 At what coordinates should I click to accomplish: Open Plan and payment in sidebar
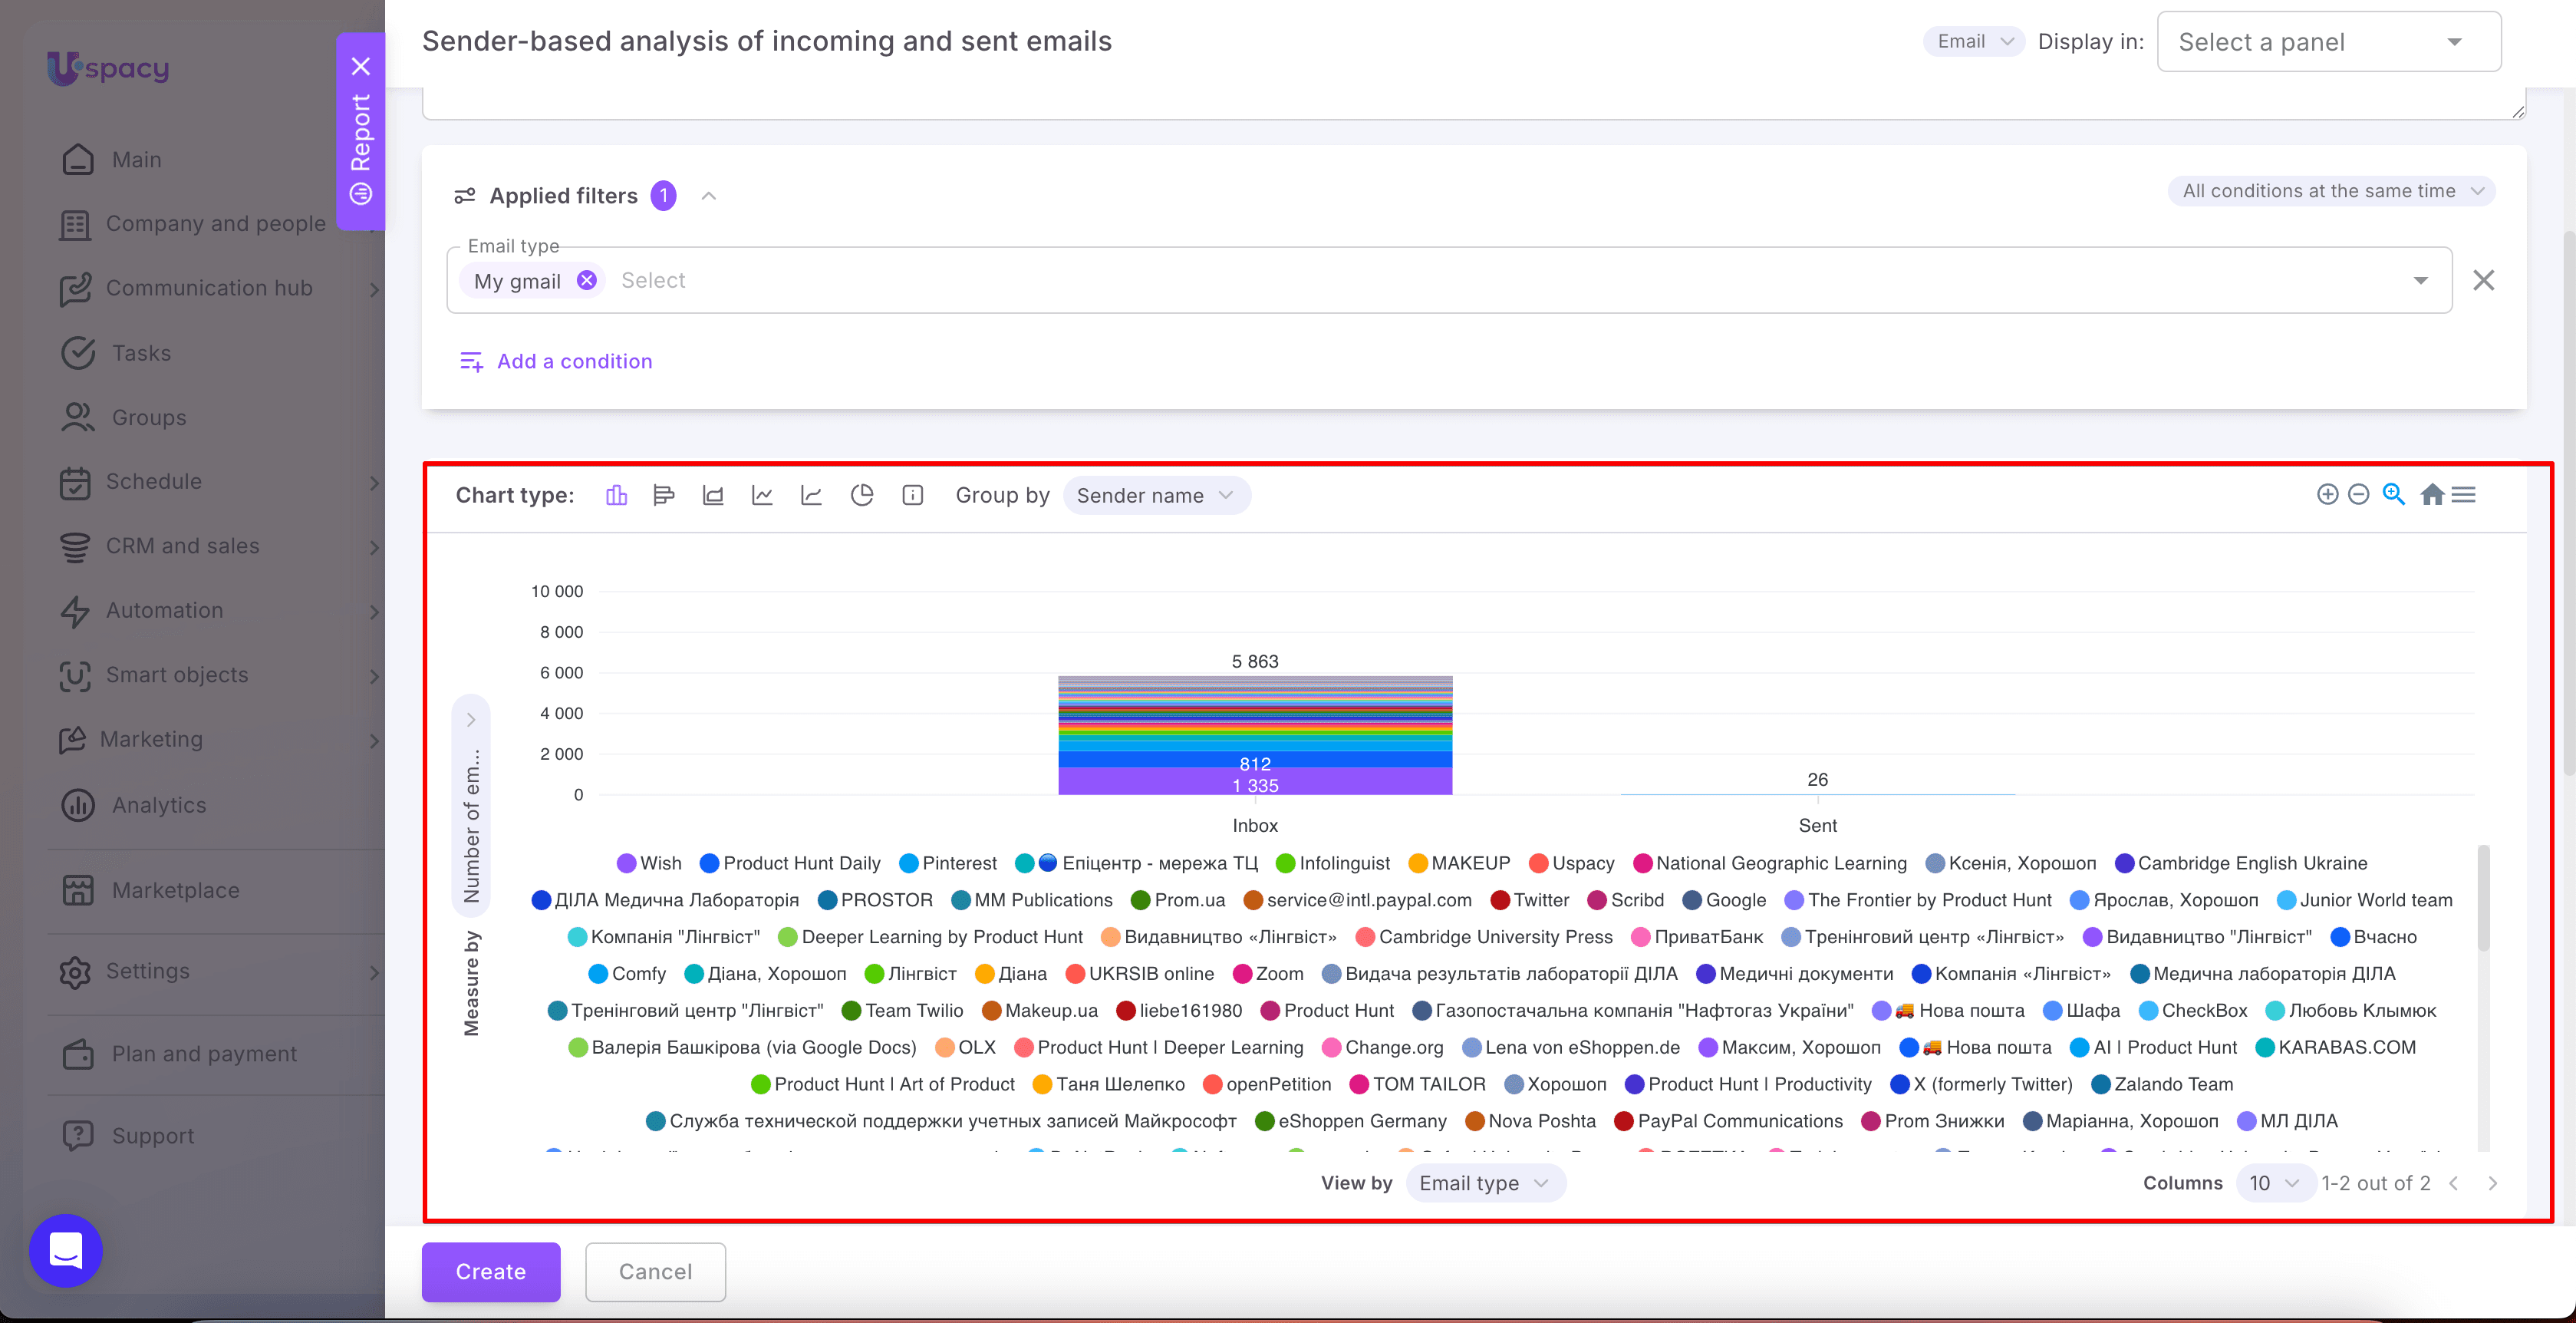pyautogui.click(x=204, y=1054)
